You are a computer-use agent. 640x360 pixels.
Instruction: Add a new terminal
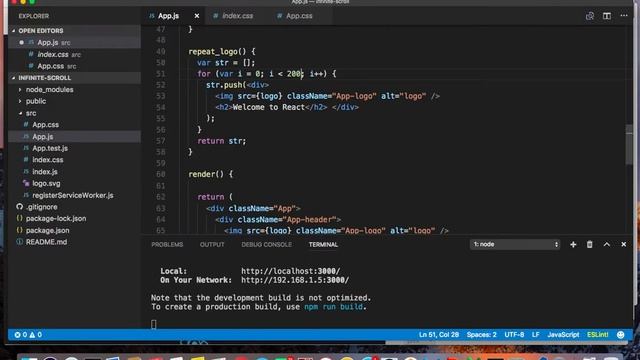click(573, 244)
